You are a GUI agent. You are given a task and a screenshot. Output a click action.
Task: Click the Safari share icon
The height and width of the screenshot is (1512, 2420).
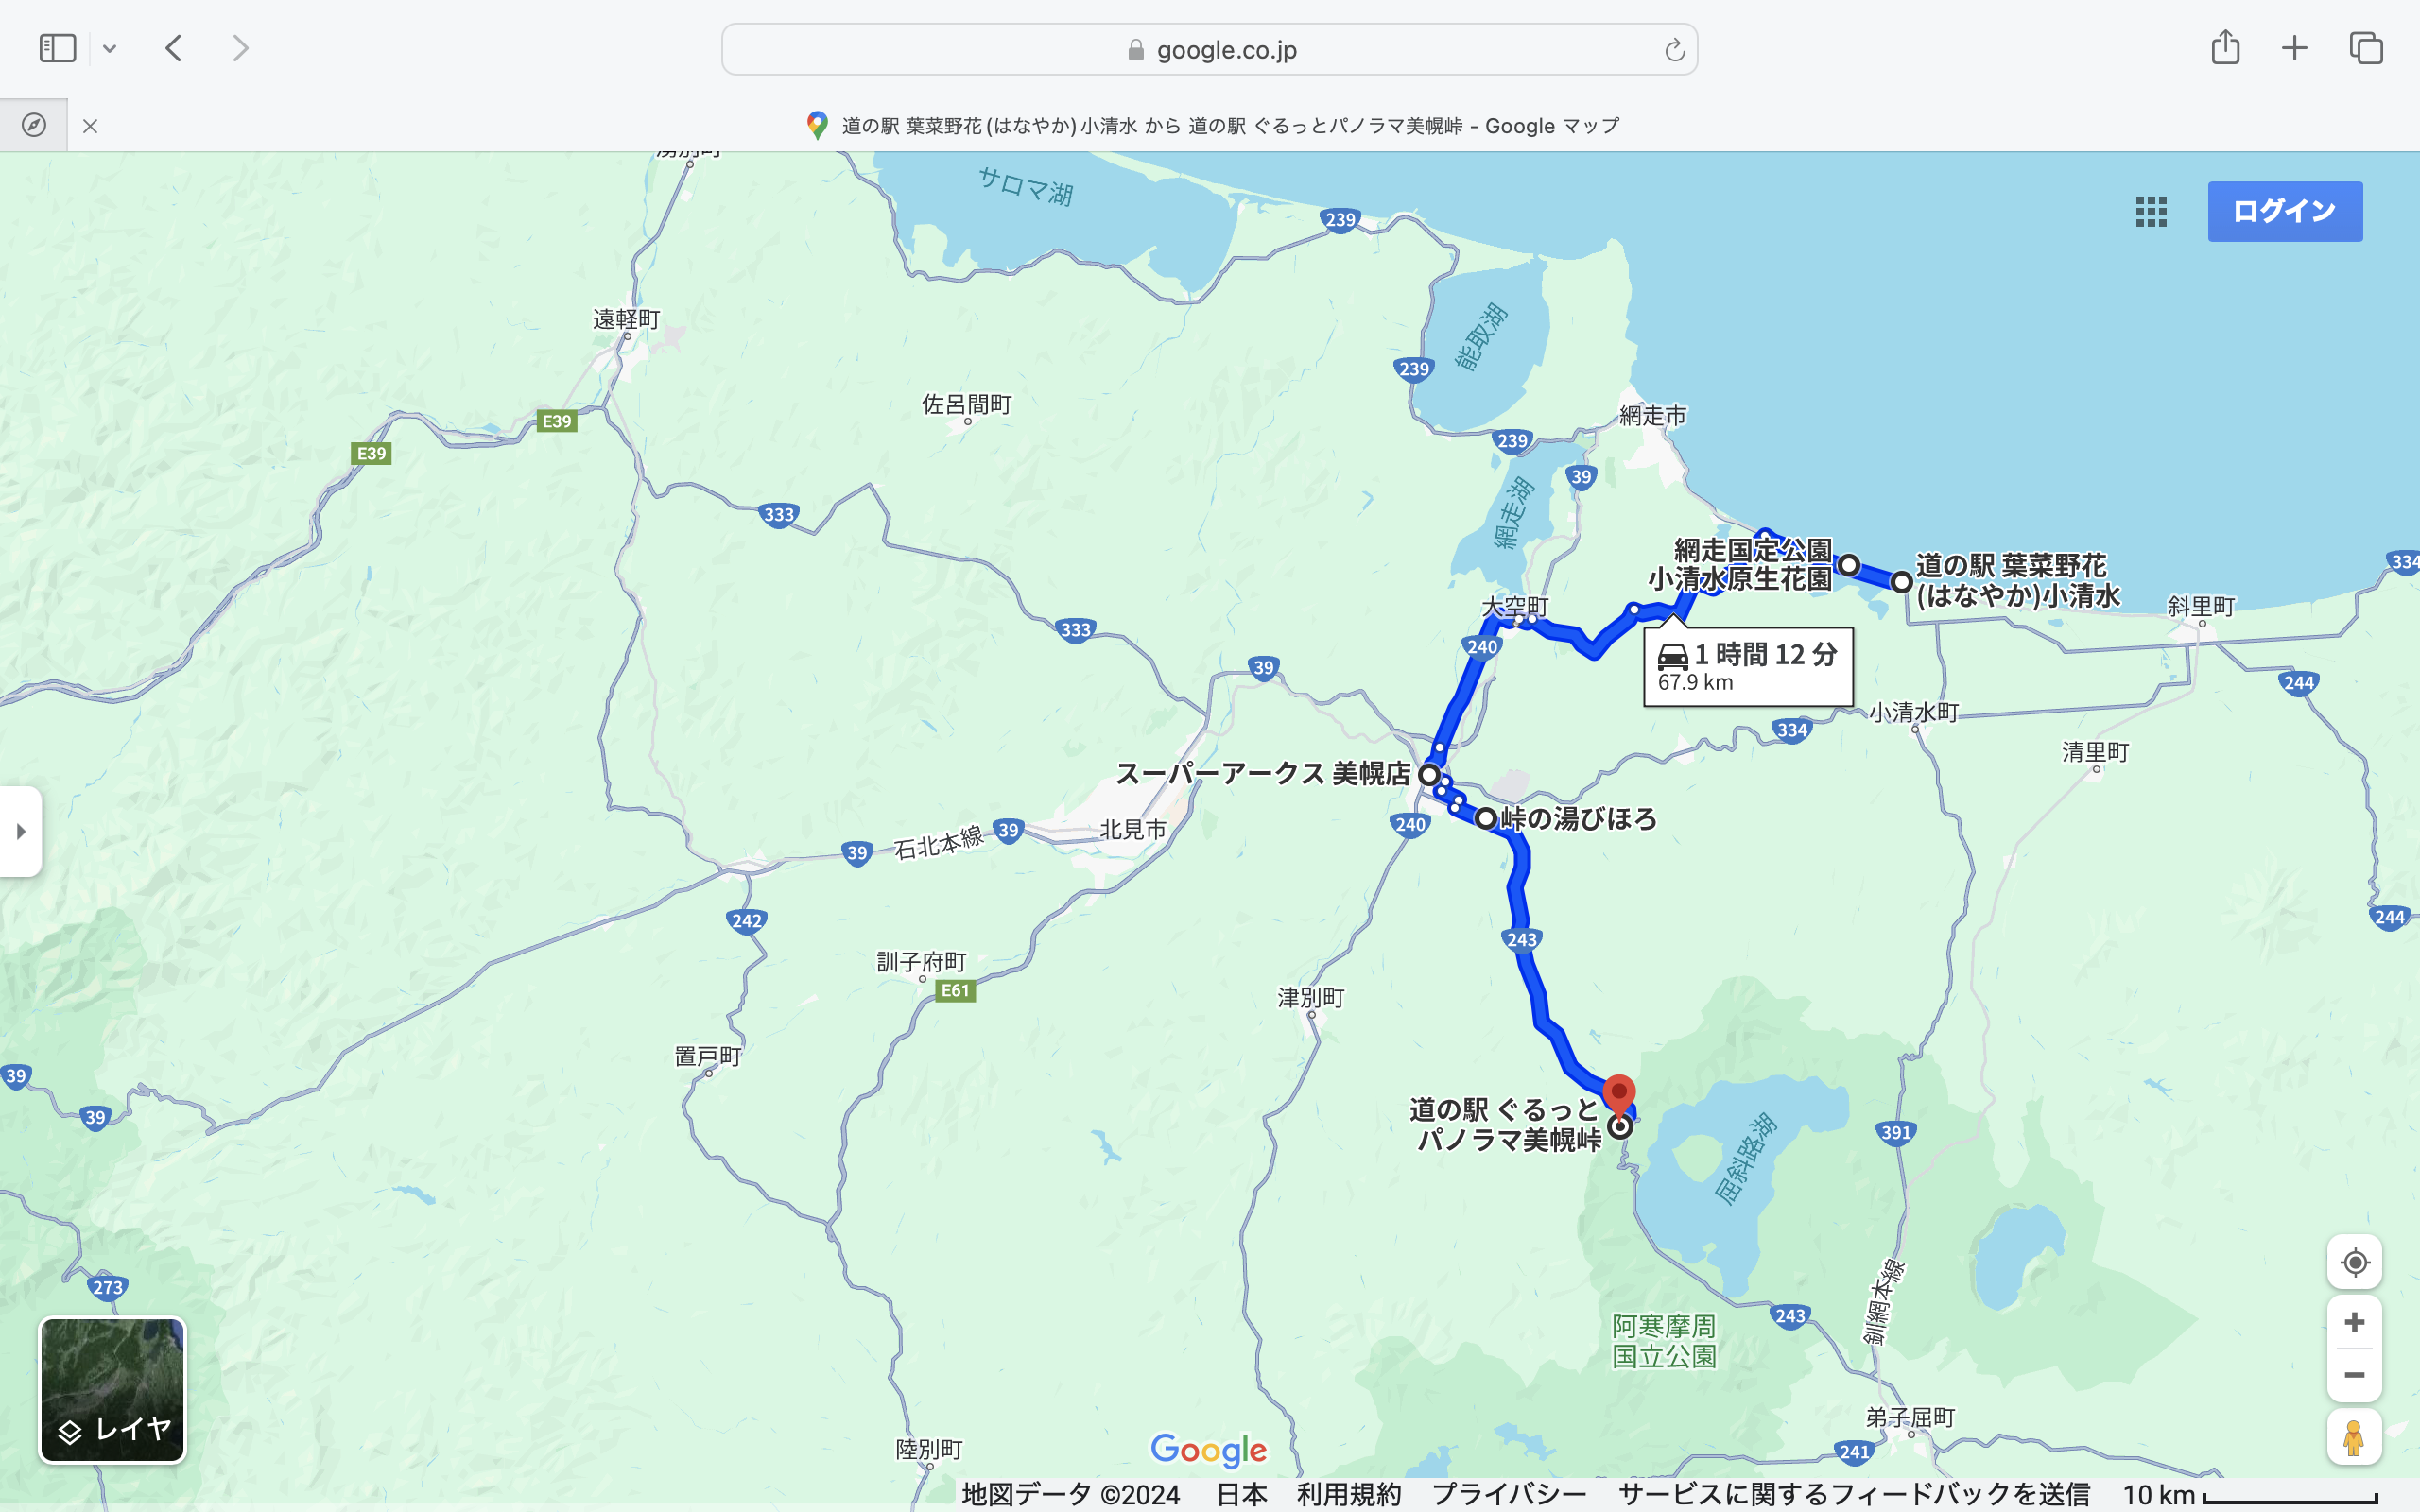(2225, 48)
